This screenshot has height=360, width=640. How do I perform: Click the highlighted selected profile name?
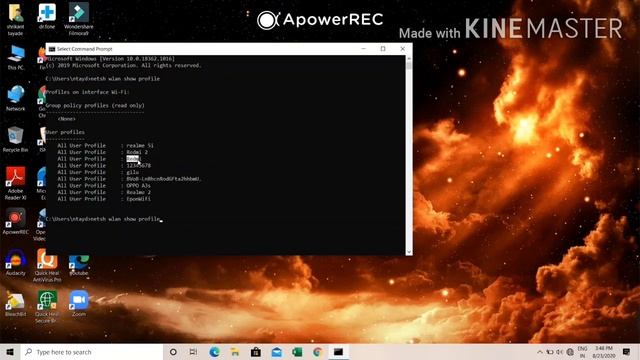(133, 159)
